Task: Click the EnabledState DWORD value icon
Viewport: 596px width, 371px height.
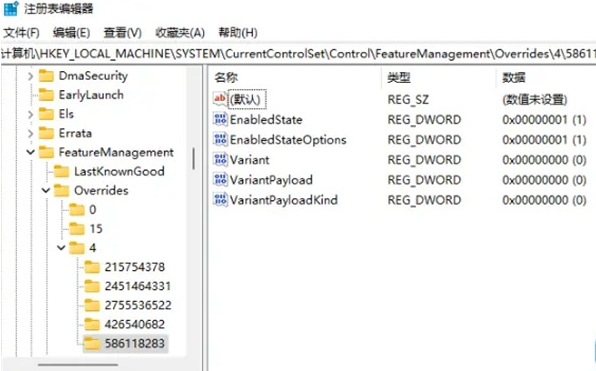Action: [220, 119]
